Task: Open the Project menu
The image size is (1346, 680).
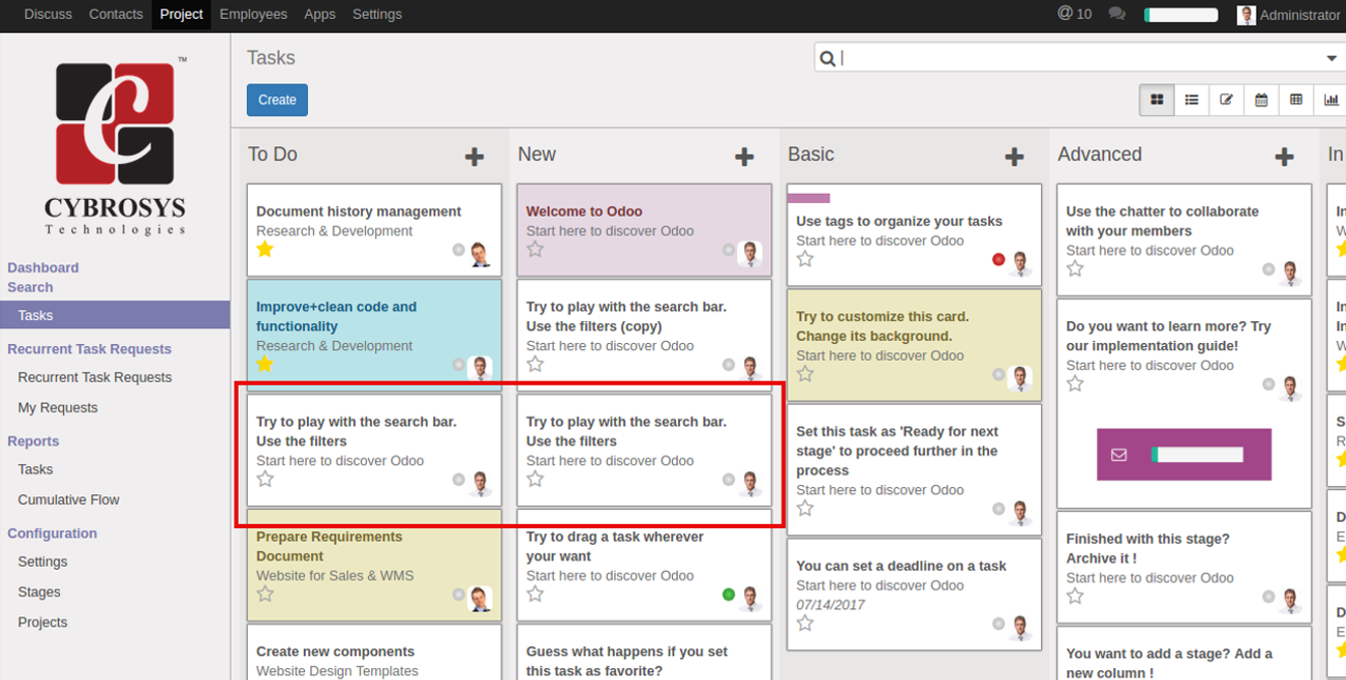Action: click(181, 14)
